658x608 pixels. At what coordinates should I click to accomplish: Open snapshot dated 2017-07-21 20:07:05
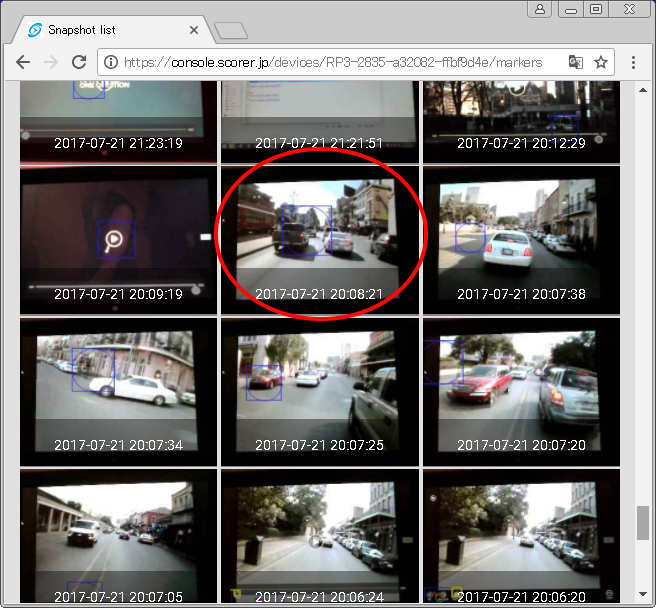(x=118, y=536)
